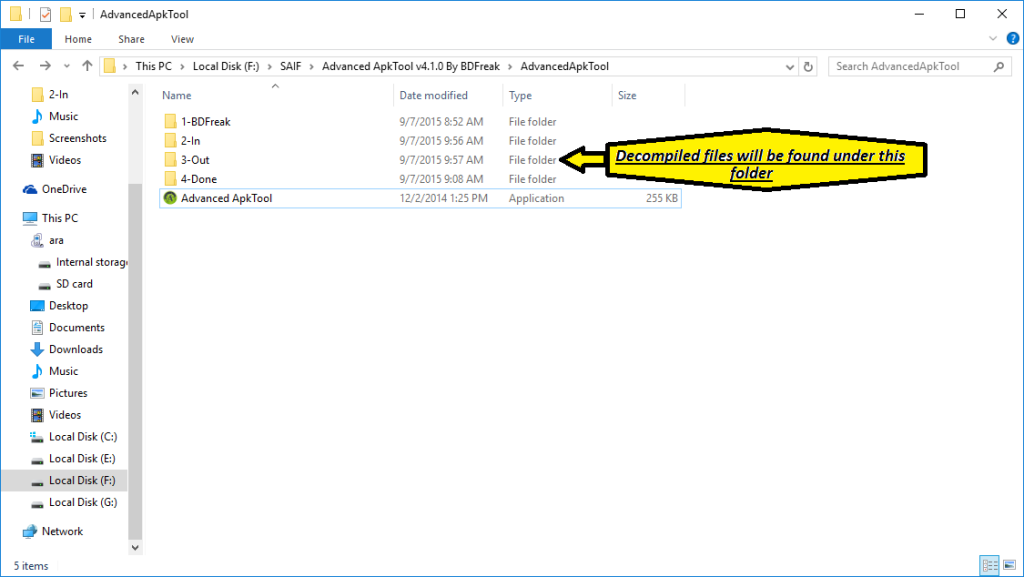Viewport: 1024px width, 577px height.
Task: Switch to the Home ribbon tab
Action: 78,39
